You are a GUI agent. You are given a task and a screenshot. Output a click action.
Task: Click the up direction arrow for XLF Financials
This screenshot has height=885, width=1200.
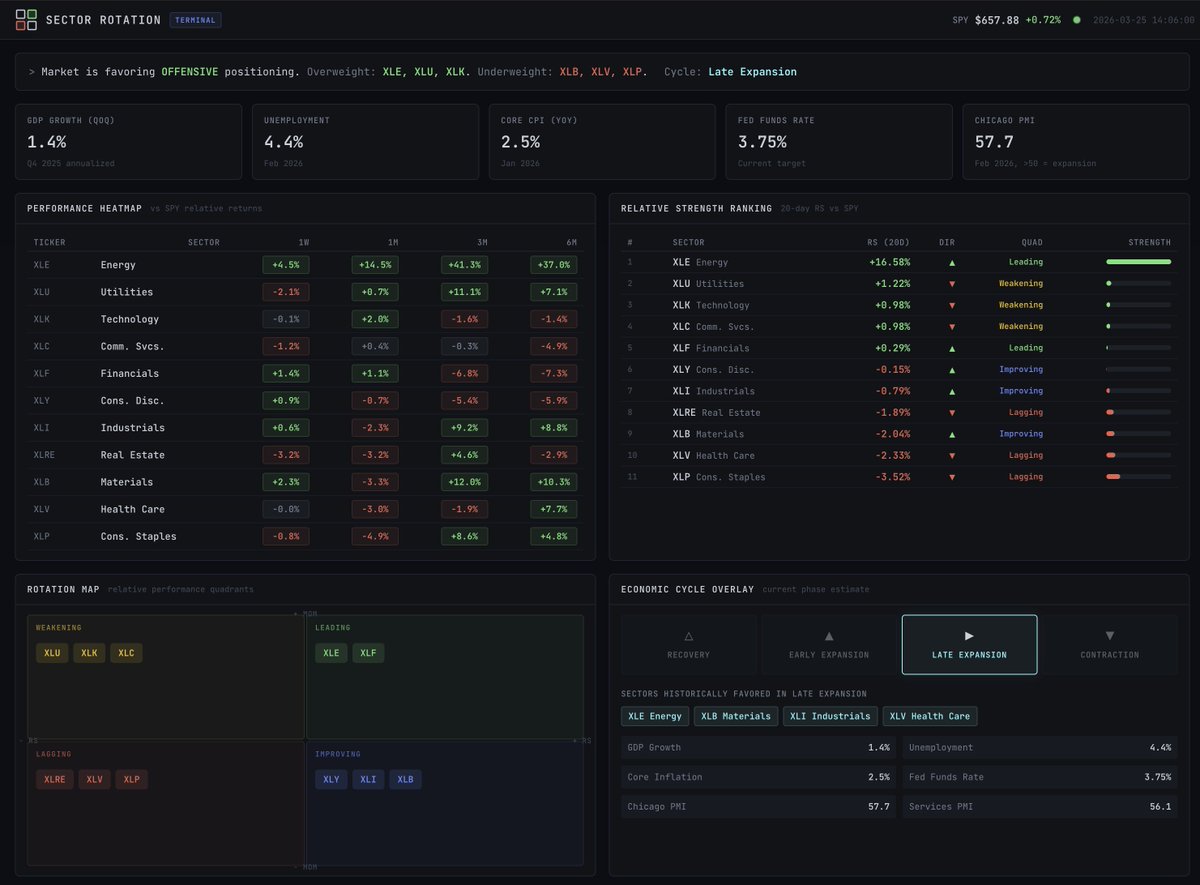952,348
